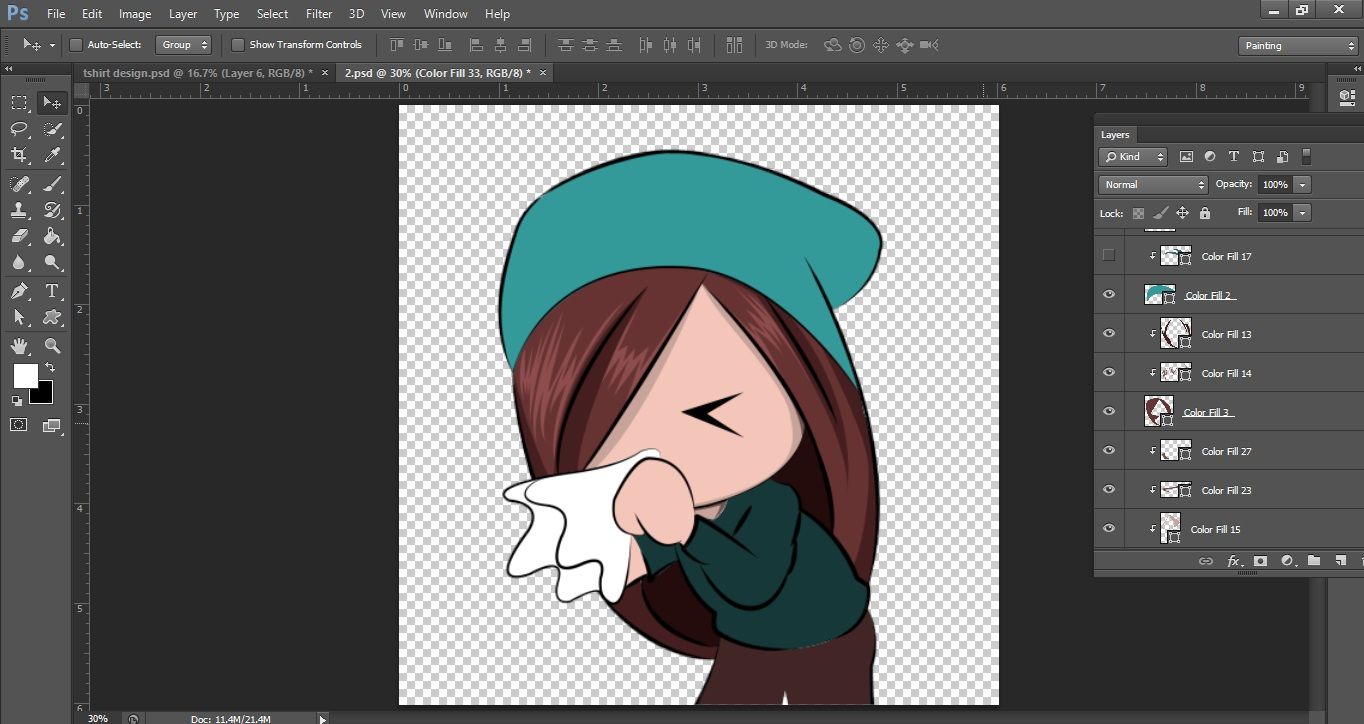Toggle Quick Mask mode
The image size is (1364, 724).
point(19,425)
